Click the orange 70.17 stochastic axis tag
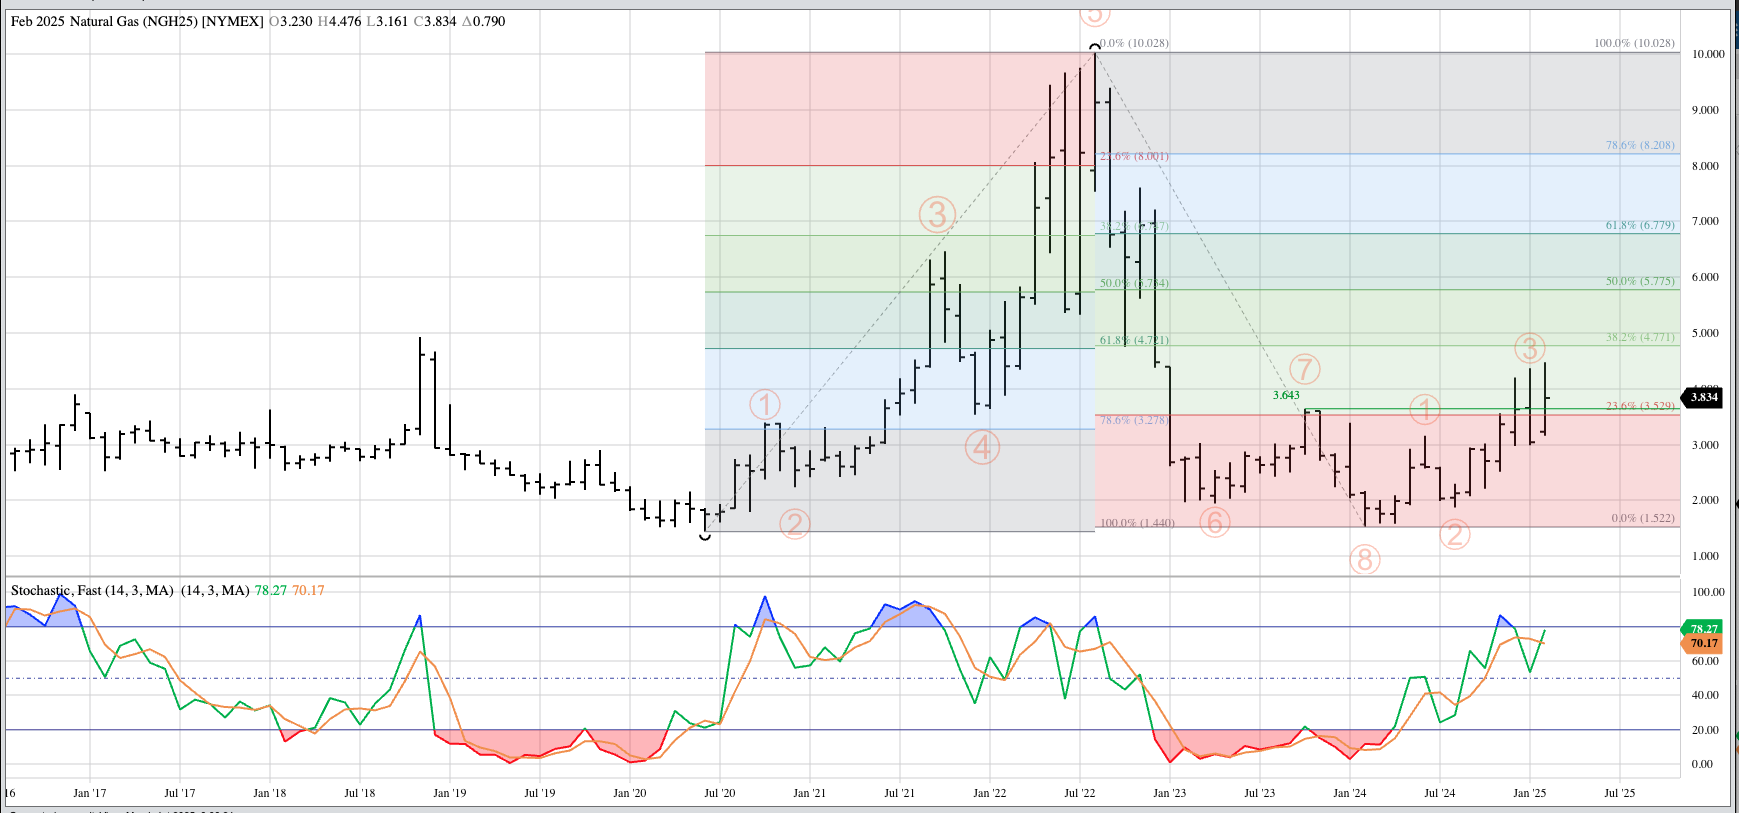The width and height of the screenshot is (1739, 813). pyautogui.click(x=1704, y=643)
